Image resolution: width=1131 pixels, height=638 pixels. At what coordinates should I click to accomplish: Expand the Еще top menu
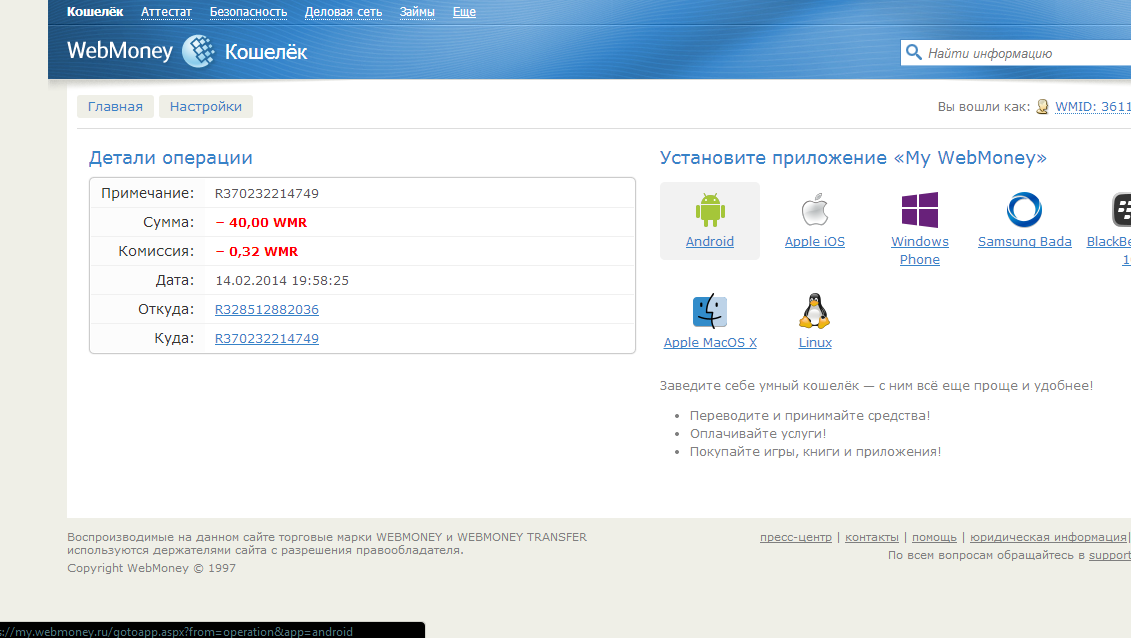point(464,12)
